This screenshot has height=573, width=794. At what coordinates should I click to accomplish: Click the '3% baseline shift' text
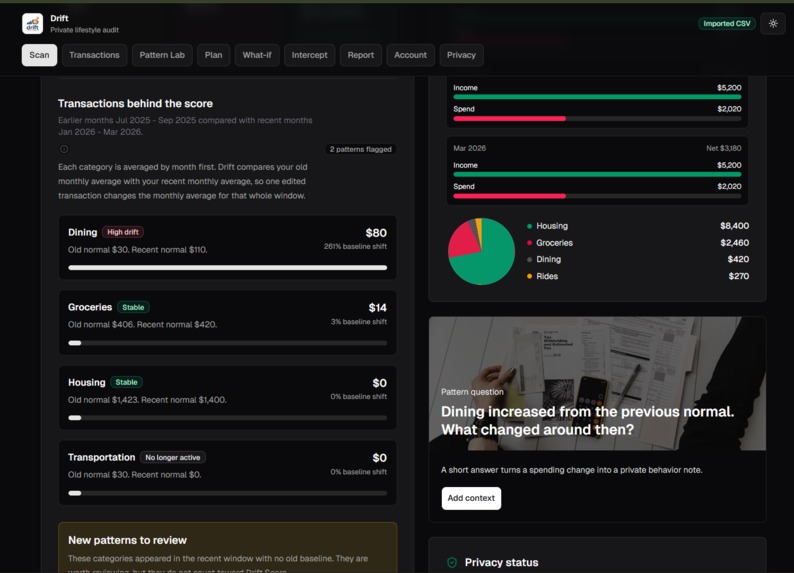pos(359,321)
